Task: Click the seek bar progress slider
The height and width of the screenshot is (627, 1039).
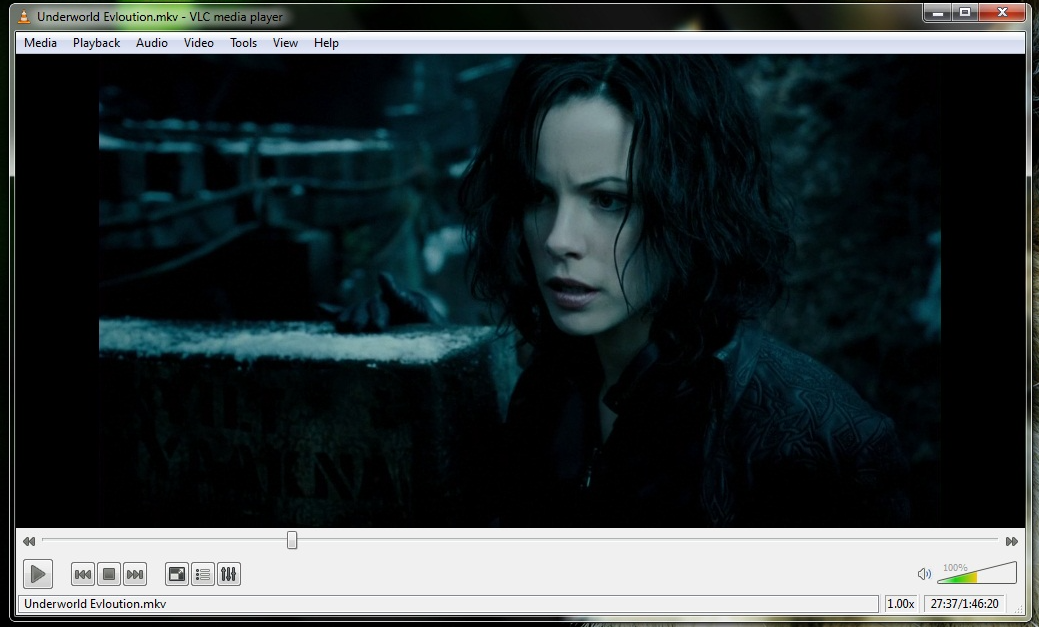Action: pos(291,539)
